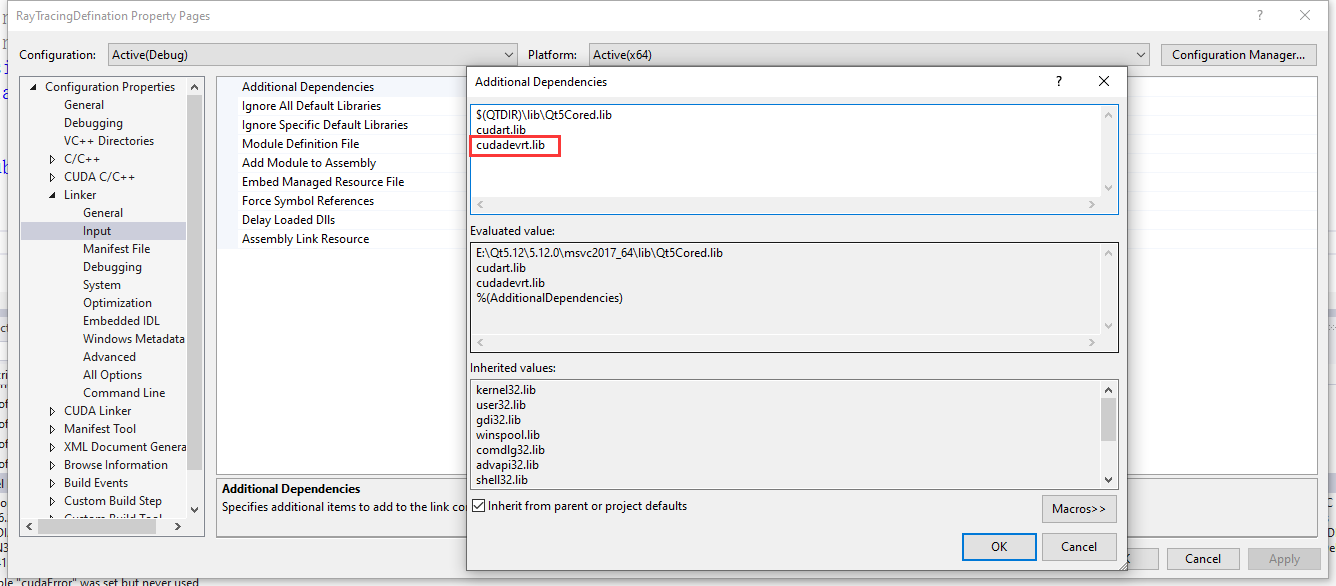Click the Macros>> button
Viewport: 1336px width, 586px height.
(1079, 508)
